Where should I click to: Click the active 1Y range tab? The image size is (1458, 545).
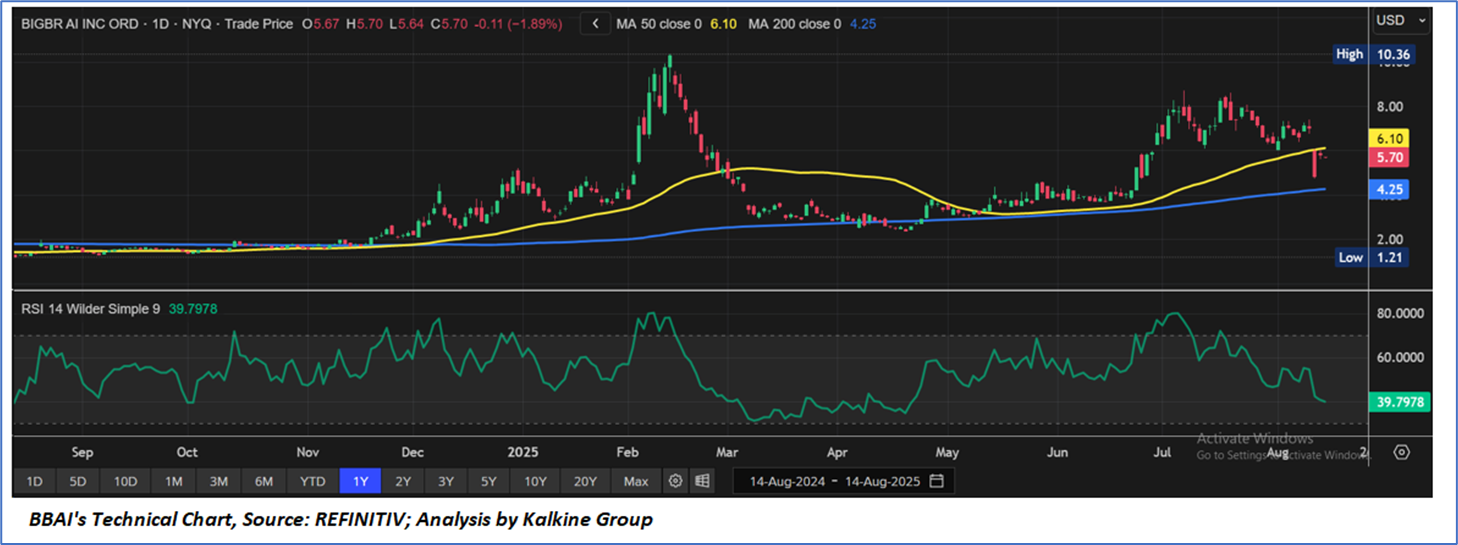(x=360, y=481)
